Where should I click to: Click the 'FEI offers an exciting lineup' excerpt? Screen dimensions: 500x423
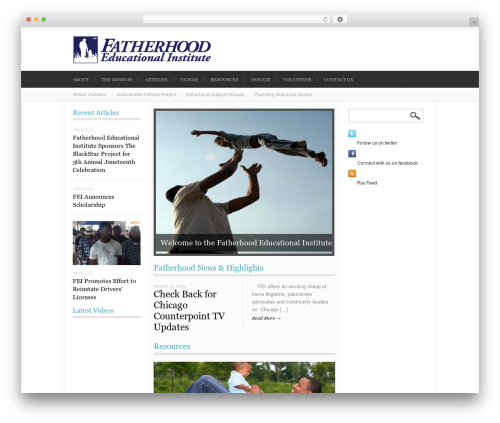point(290,298)
